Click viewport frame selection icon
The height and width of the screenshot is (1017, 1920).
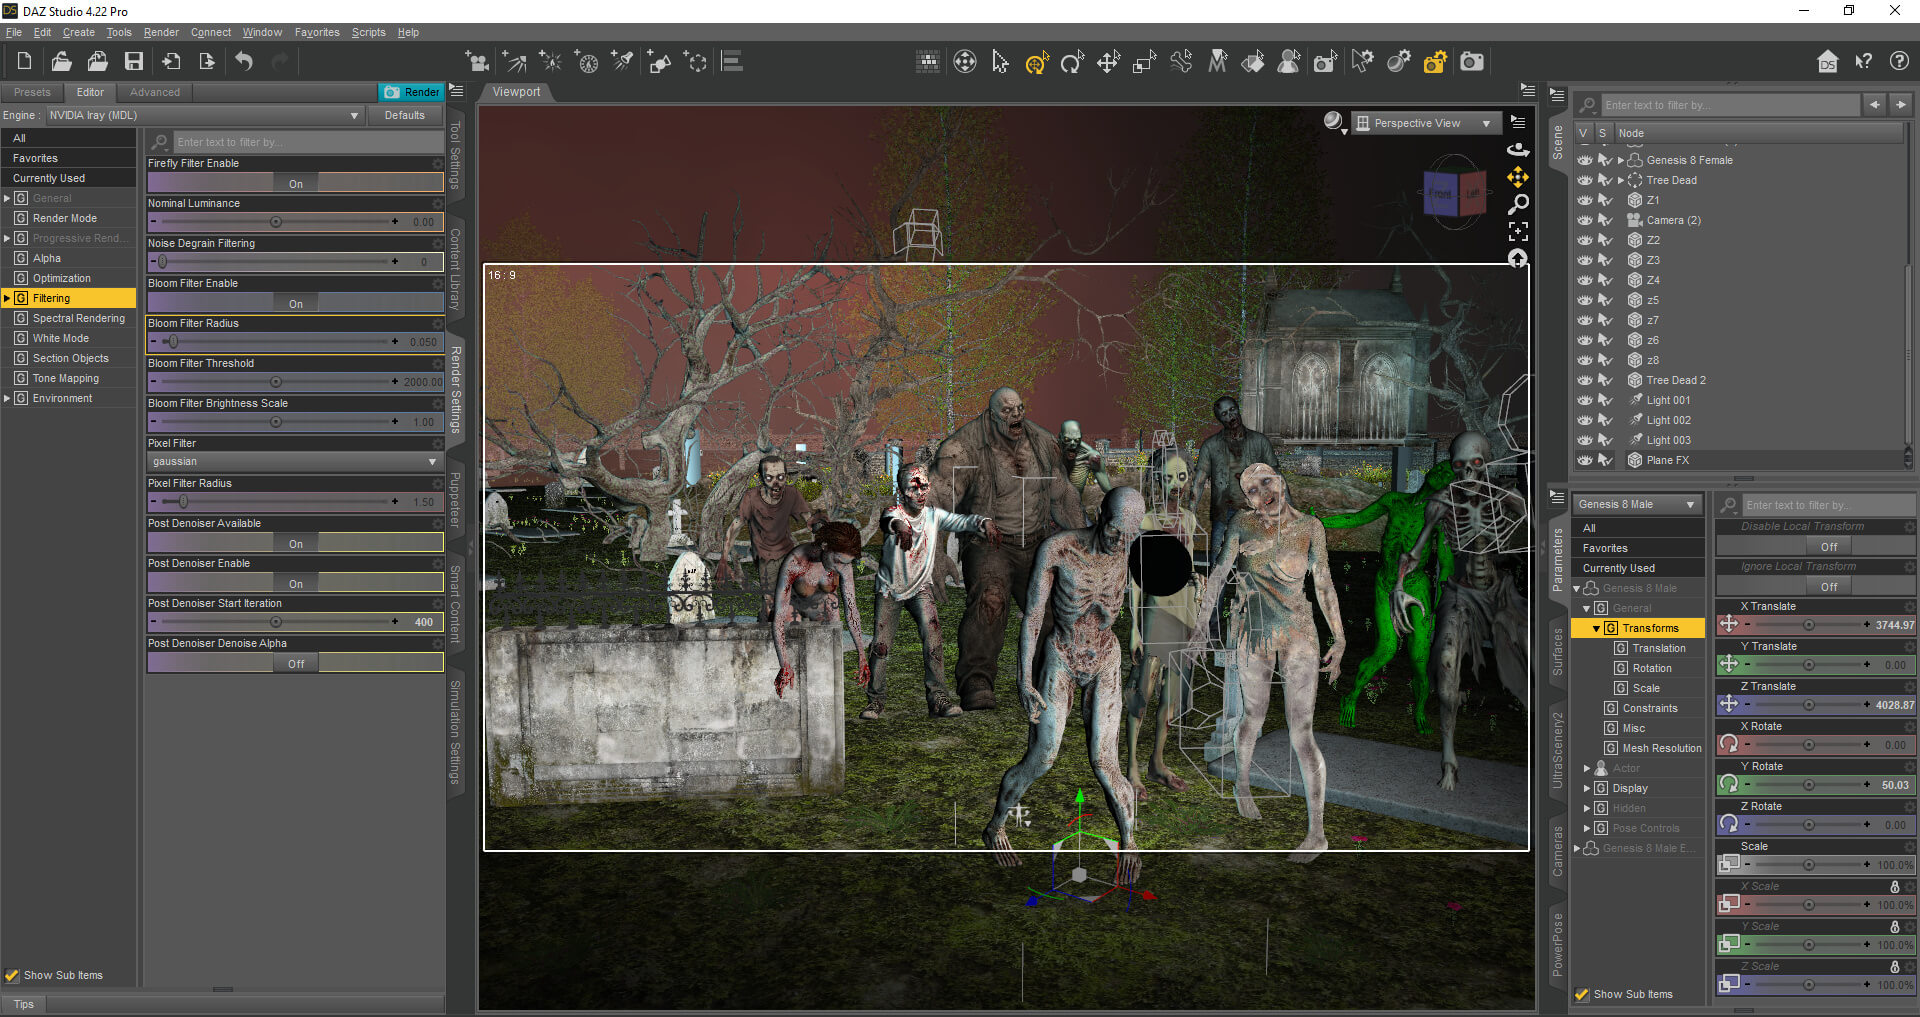(1518, 231)
